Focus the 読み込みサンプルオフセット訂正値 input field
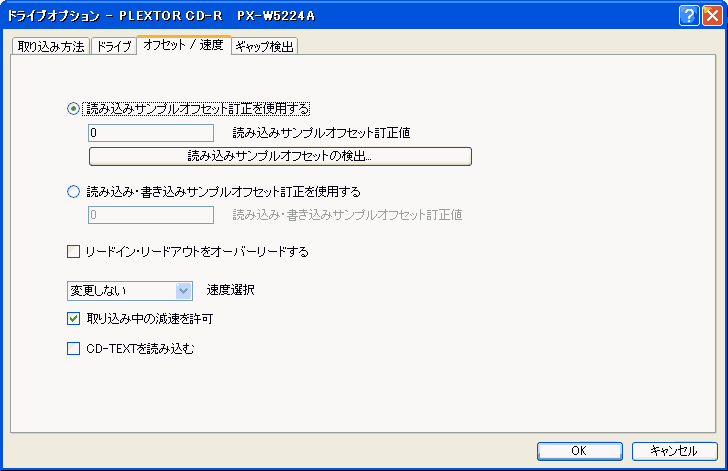 [151, 133]
